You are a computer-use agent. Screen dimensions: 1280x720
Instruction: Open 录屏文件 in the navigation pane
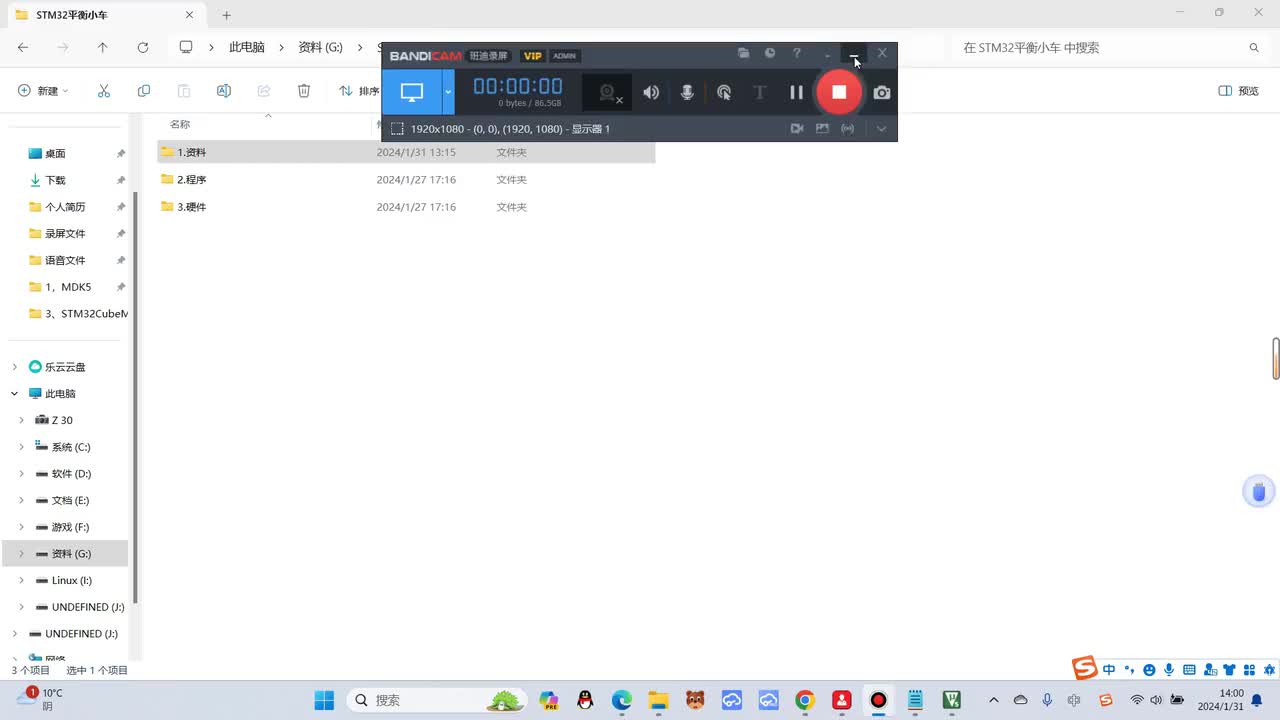point(65,233)
